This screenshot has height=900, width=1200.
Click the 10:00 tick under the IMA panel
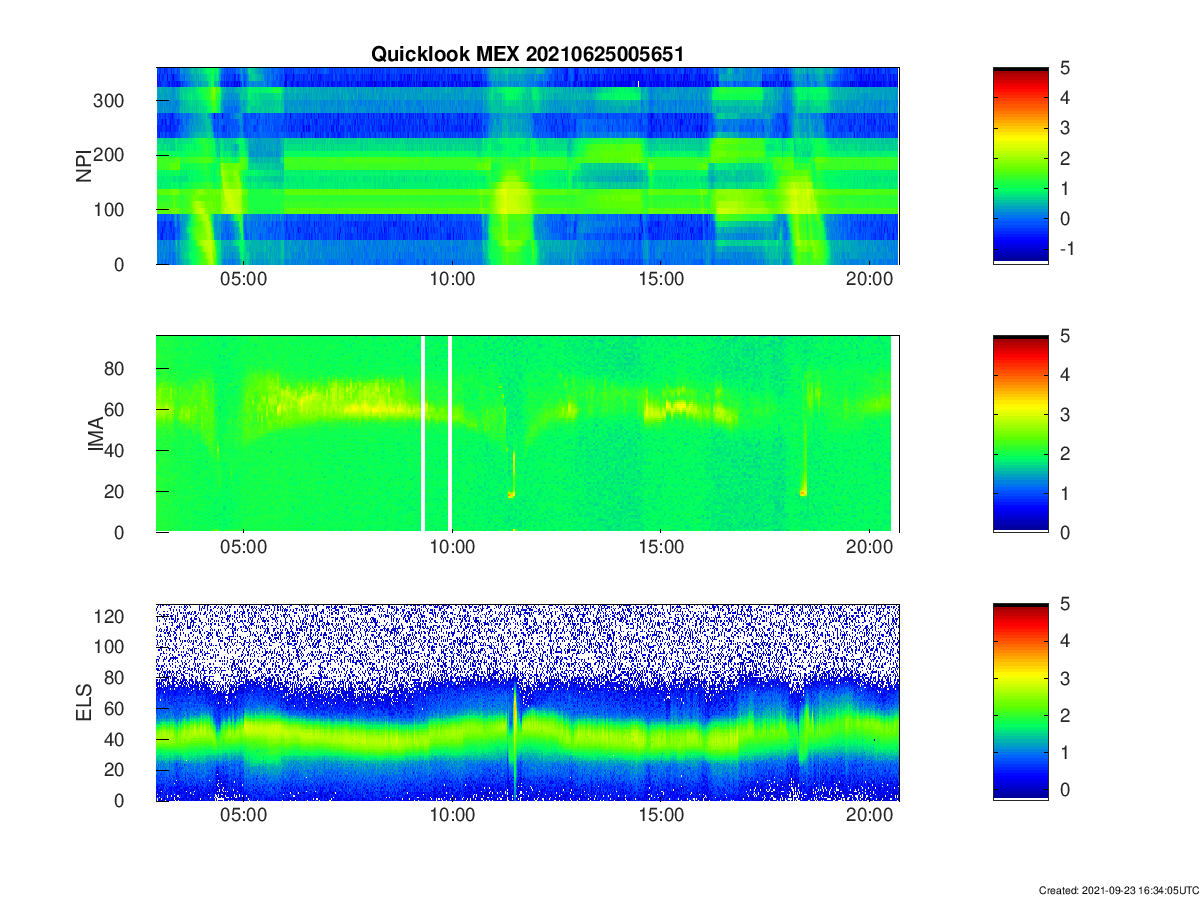[x=452, y=548]
